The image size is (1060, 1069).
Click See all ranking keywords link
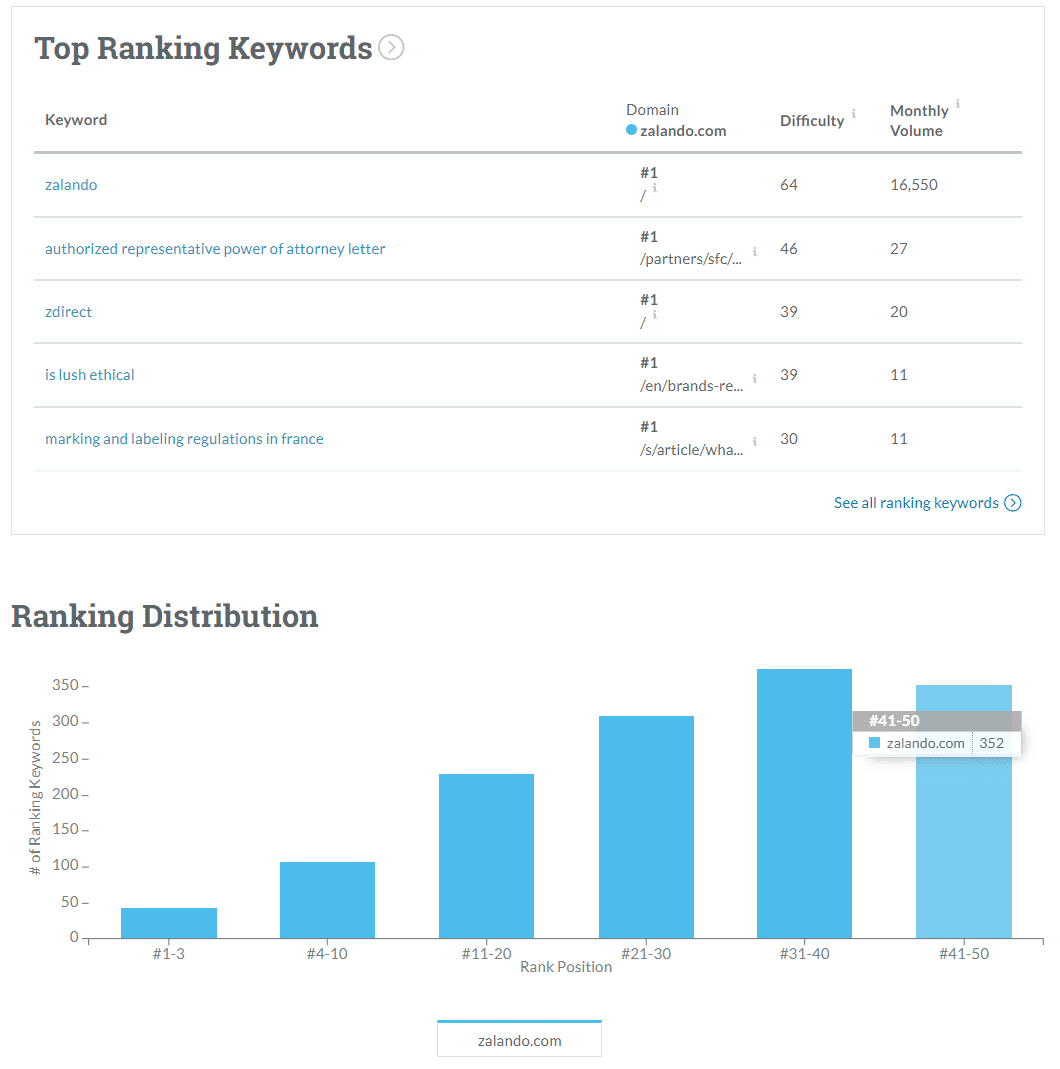(x=916, y=503)
